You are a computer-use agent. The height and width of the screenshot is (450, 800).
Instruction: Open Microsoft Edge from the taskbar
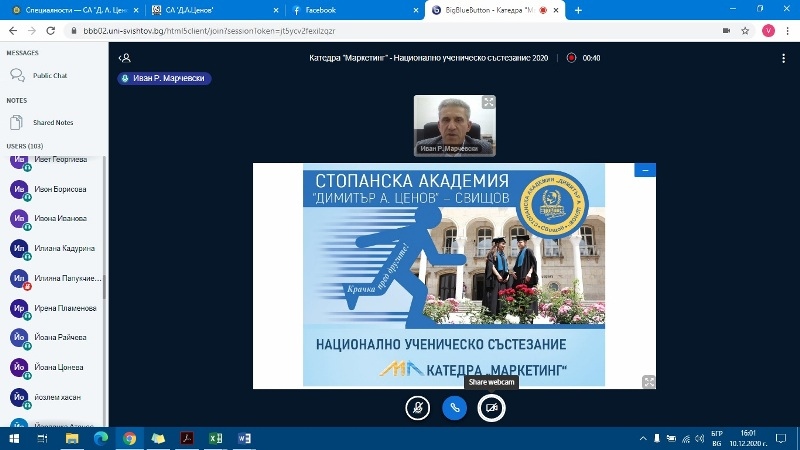tap(101, 438)
